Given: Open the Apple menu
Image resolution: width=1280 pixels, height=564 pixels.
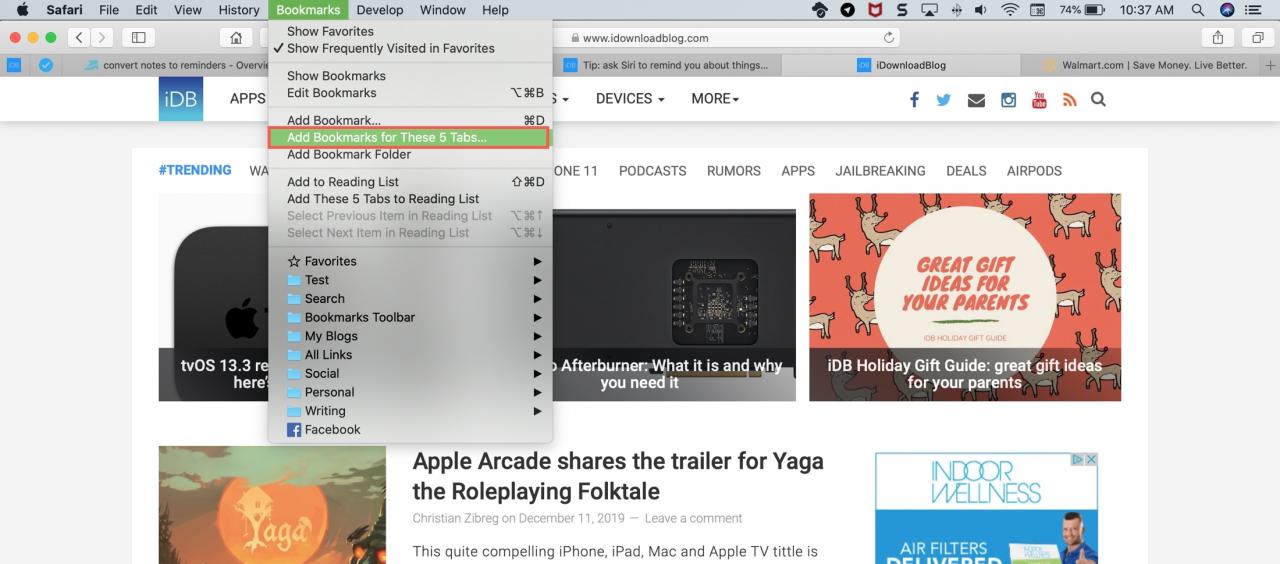Looking at the screenshot, I should [22, 10].
